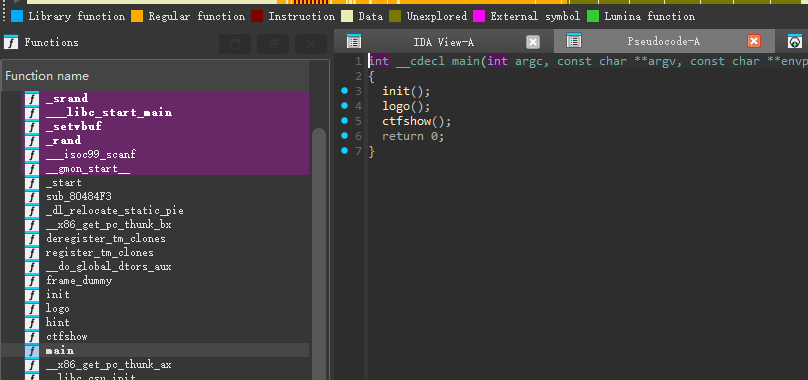Click the Pseudocode-A tab icon

pos(574,40)
